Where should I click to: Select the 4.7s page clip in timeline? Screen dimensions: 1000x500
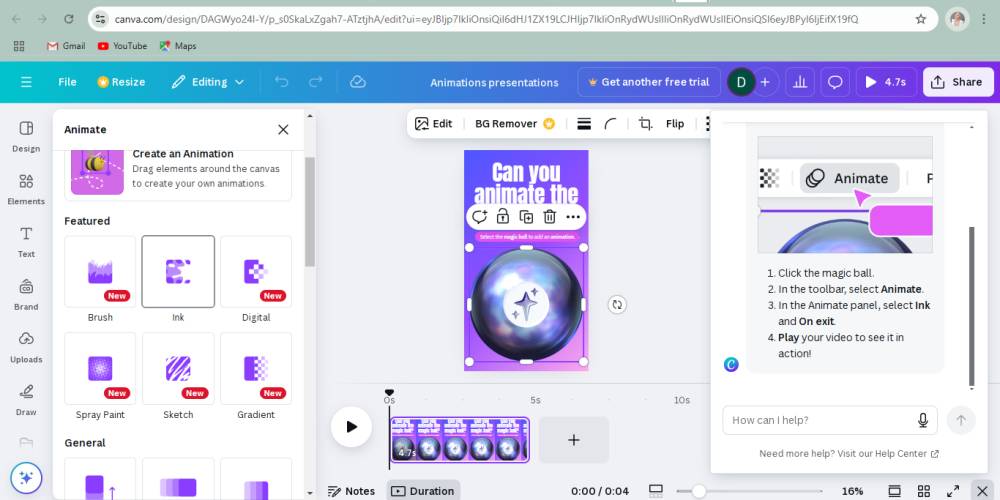click(459, 439)
